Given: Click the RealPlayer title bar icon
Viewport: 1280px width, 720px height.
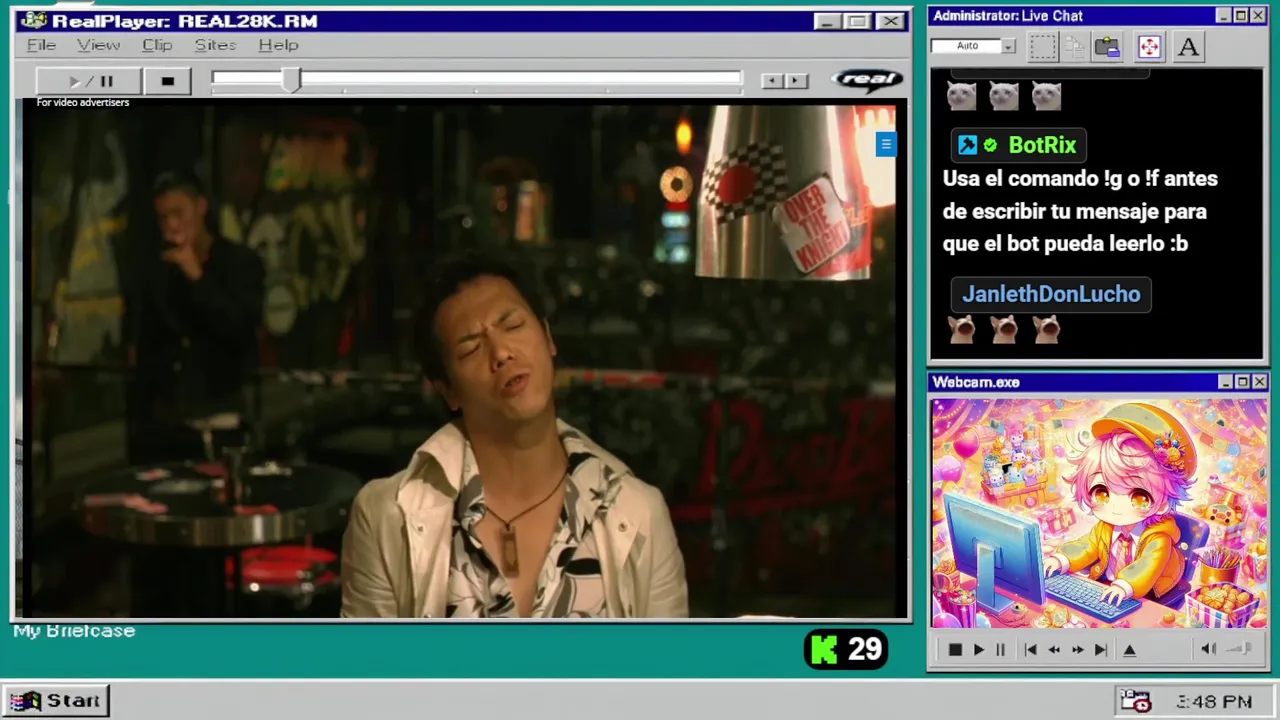Looking at the screenshot, I should (x=33, y=21).
